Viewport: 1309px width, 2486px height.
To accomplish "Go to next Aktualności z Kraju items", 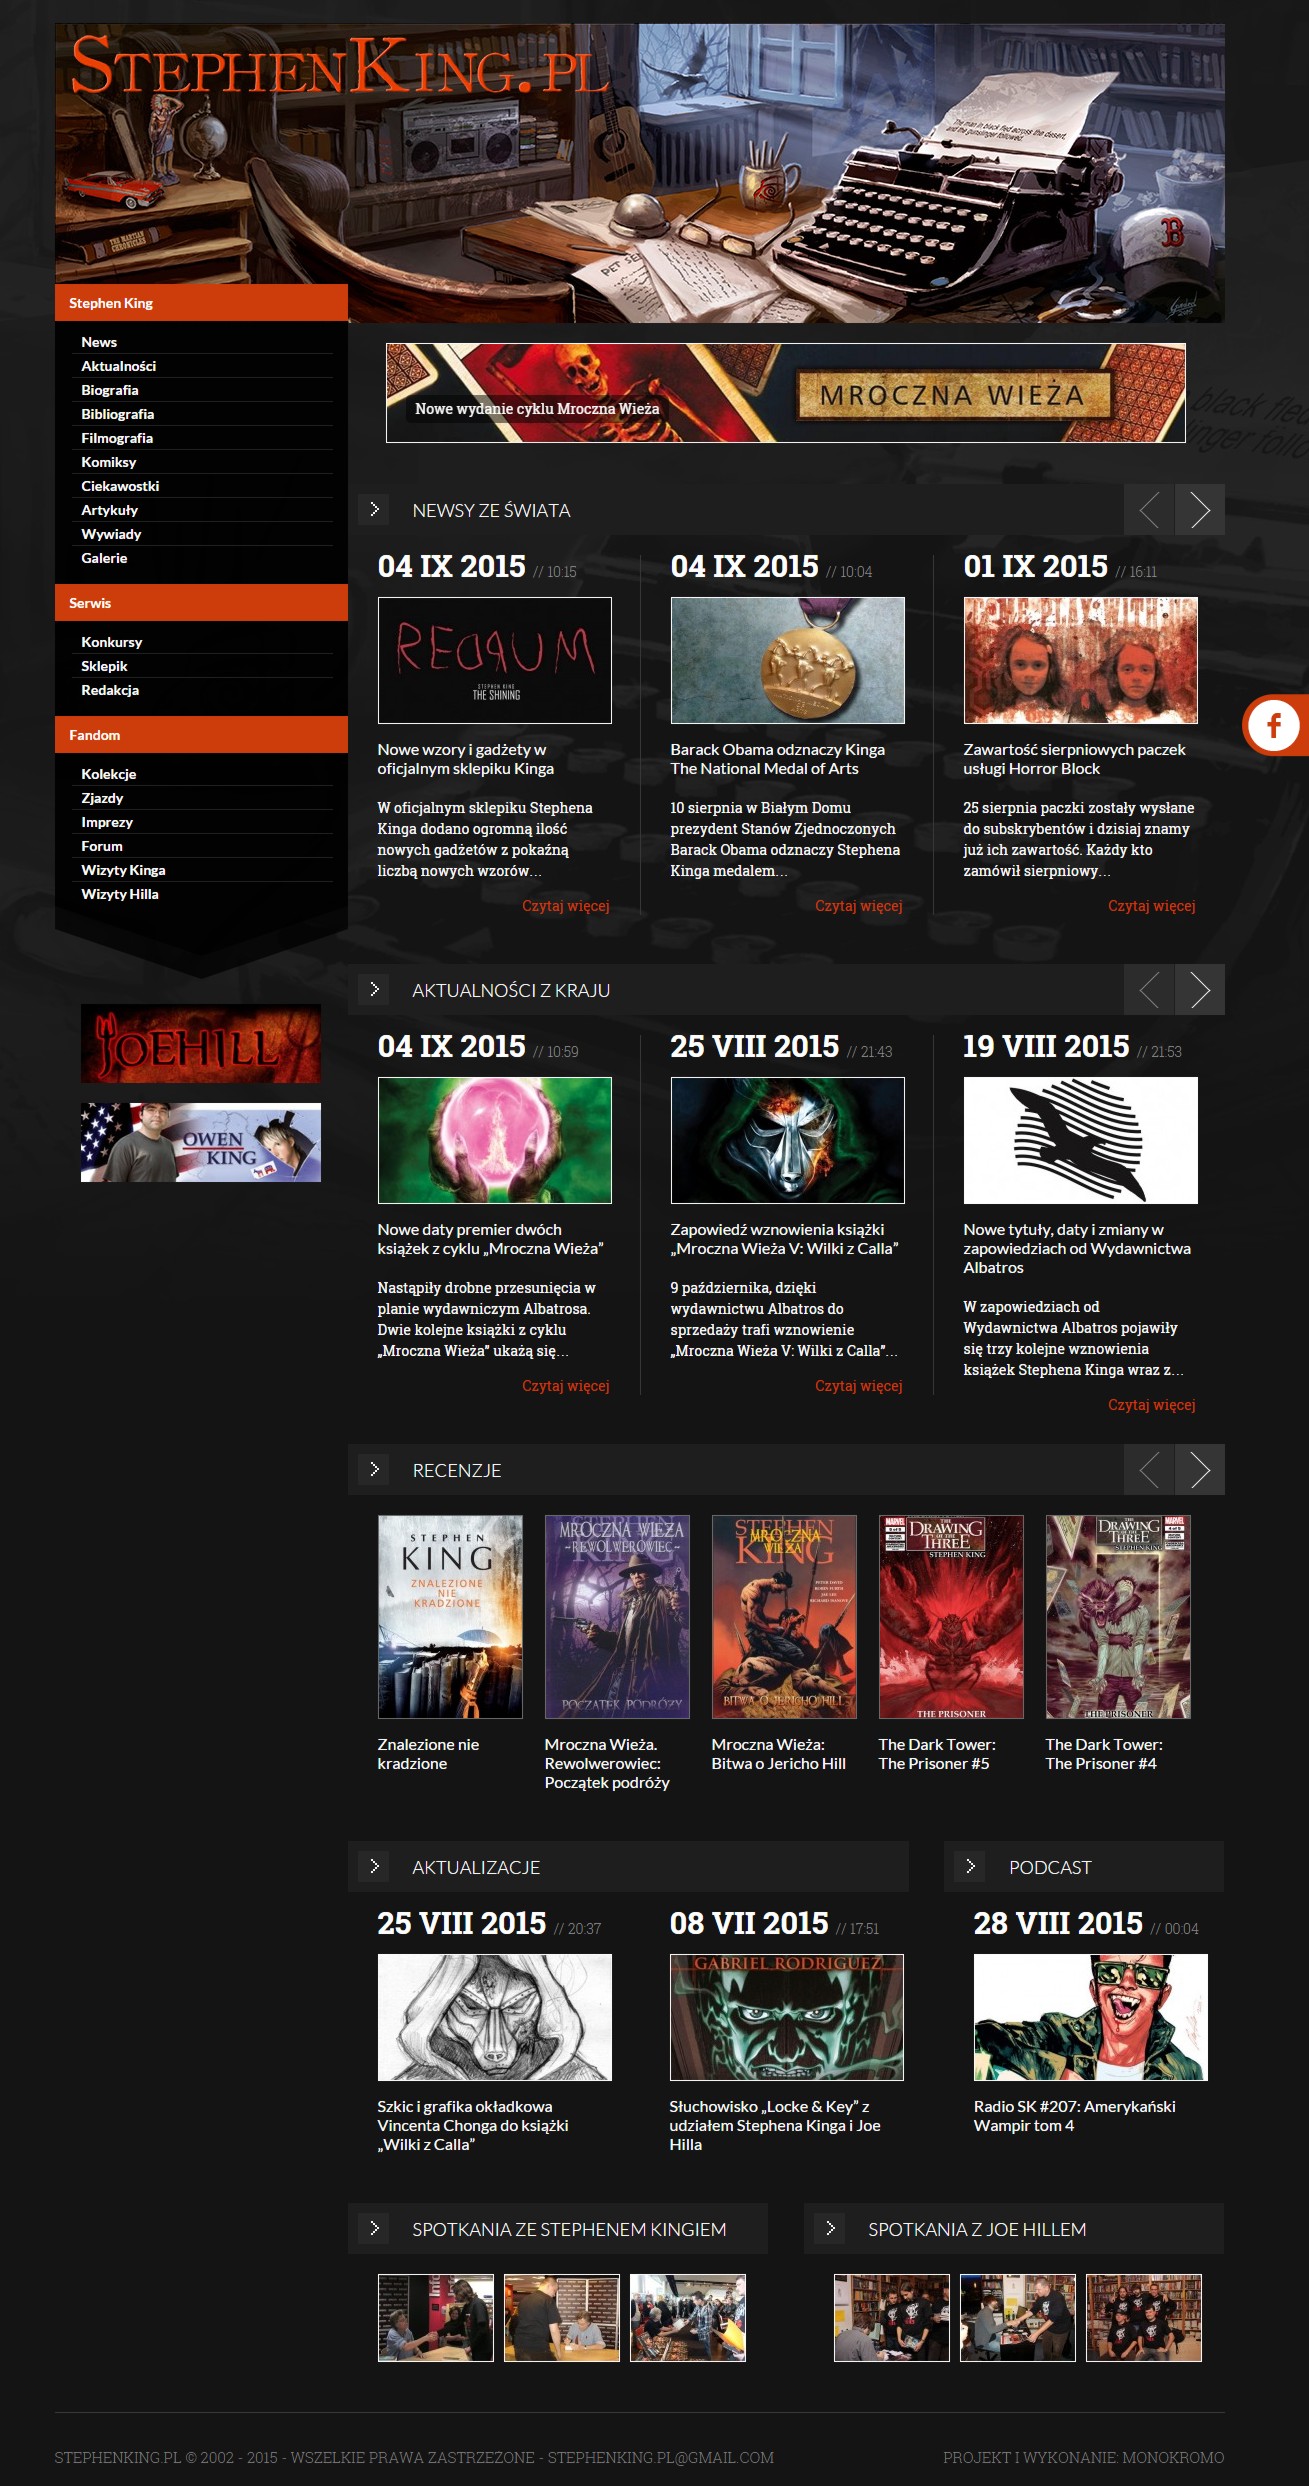I will click(x=1199, y=990).
